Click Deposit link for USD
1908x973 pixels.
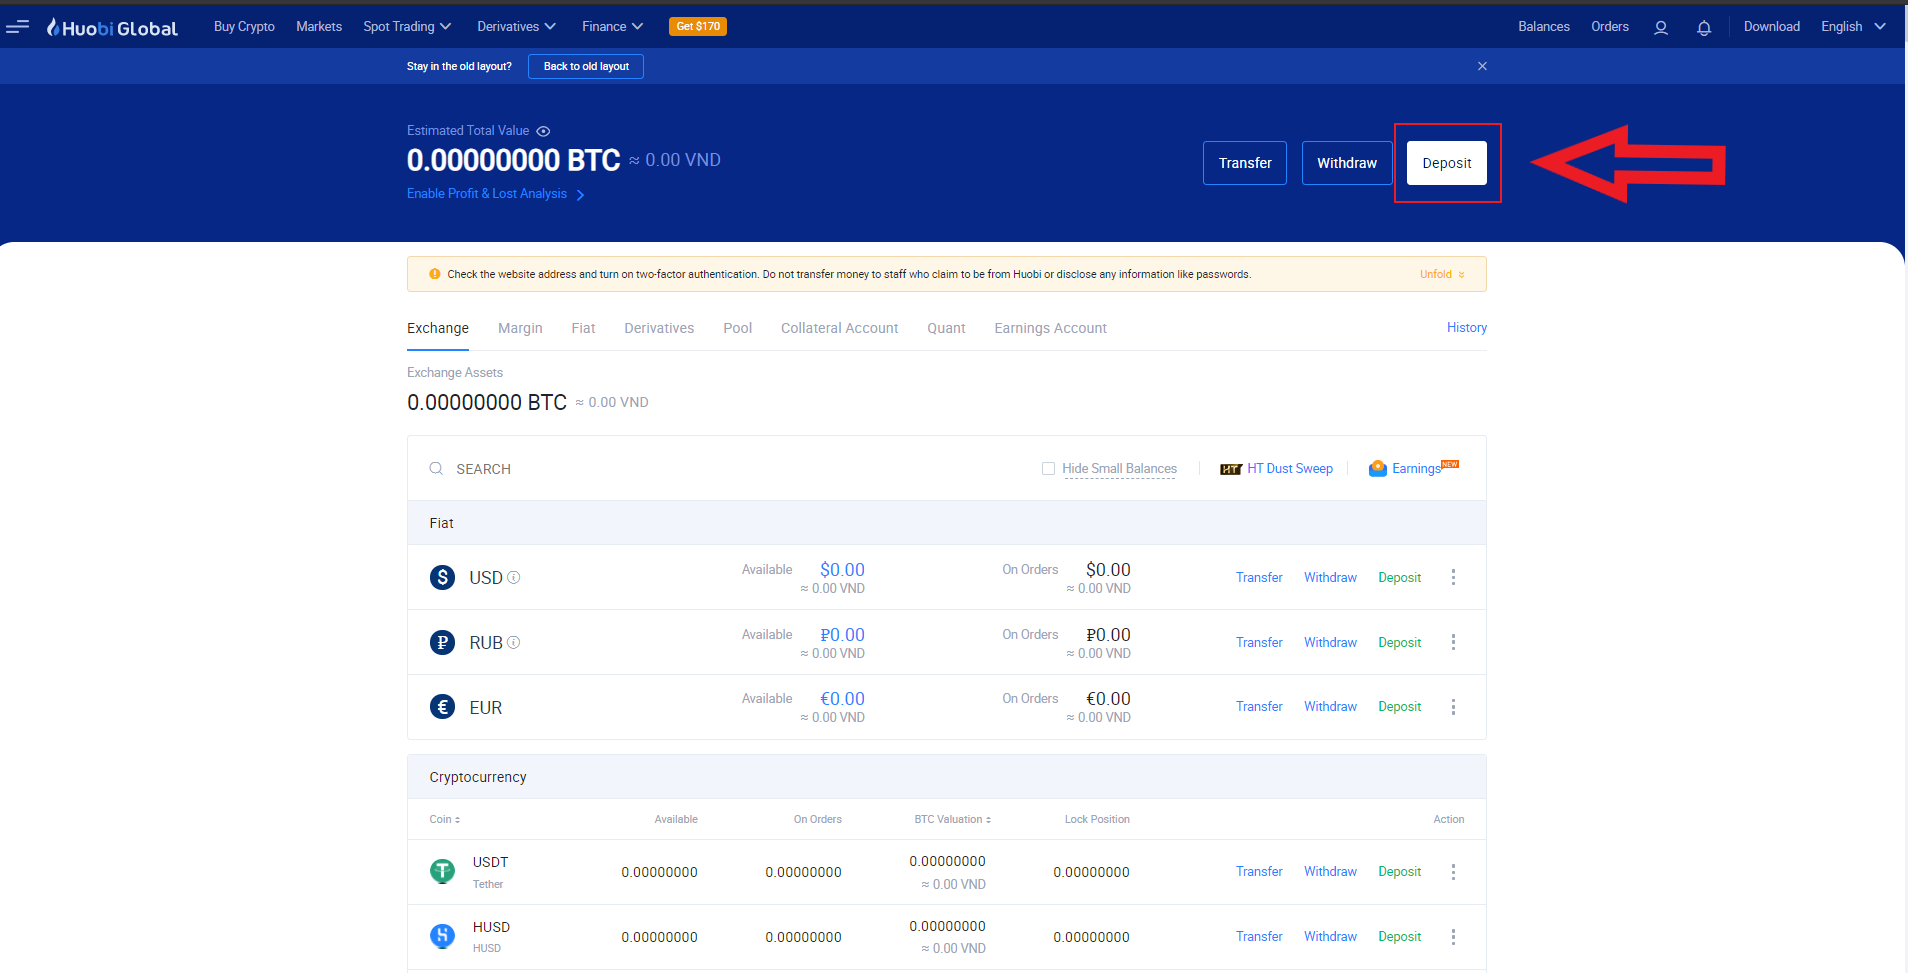coord(1399,577)
